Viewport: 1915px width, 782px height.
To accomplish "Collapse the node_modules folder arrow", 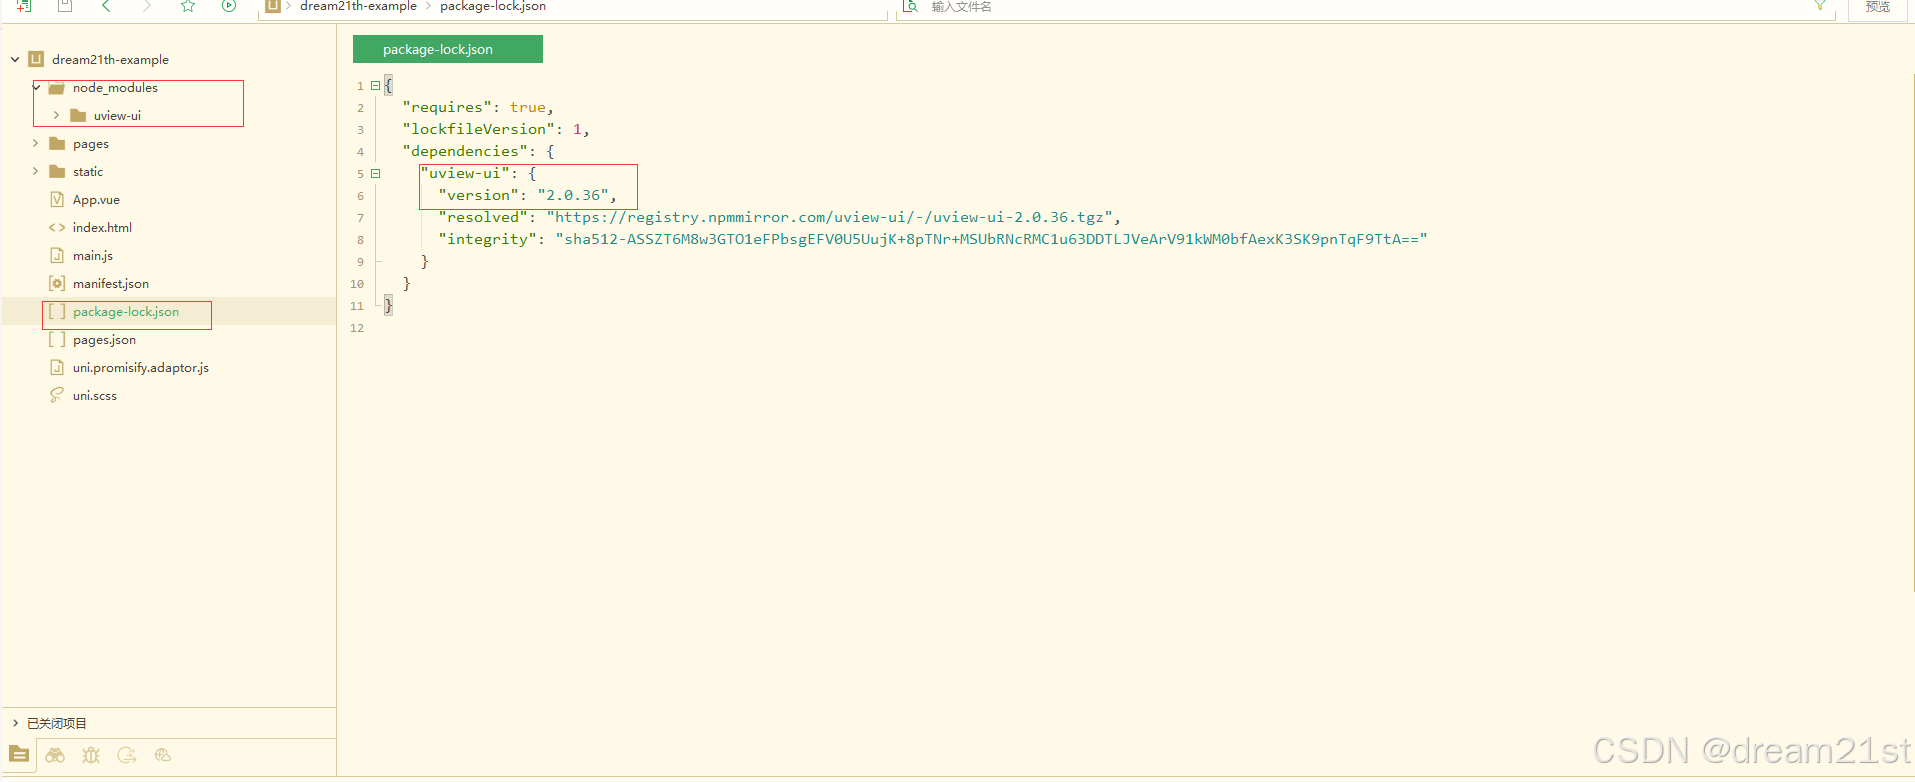I will click(x=36, y=87).
